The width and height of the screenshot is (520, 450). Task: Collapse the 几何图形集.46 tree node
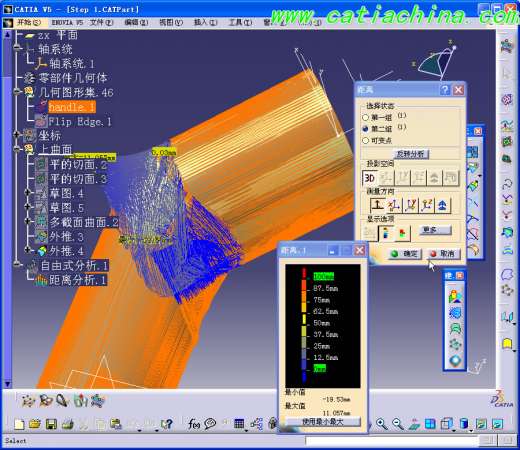click(17, 91)
